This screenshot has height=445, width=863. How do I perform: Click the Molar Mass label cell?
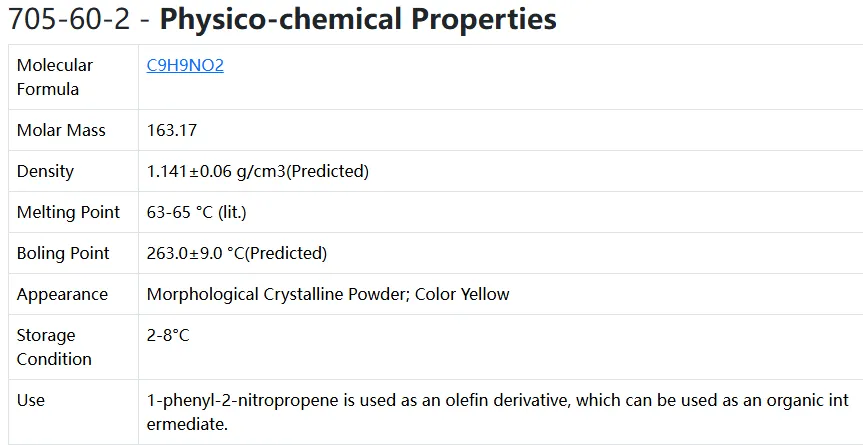74,130
